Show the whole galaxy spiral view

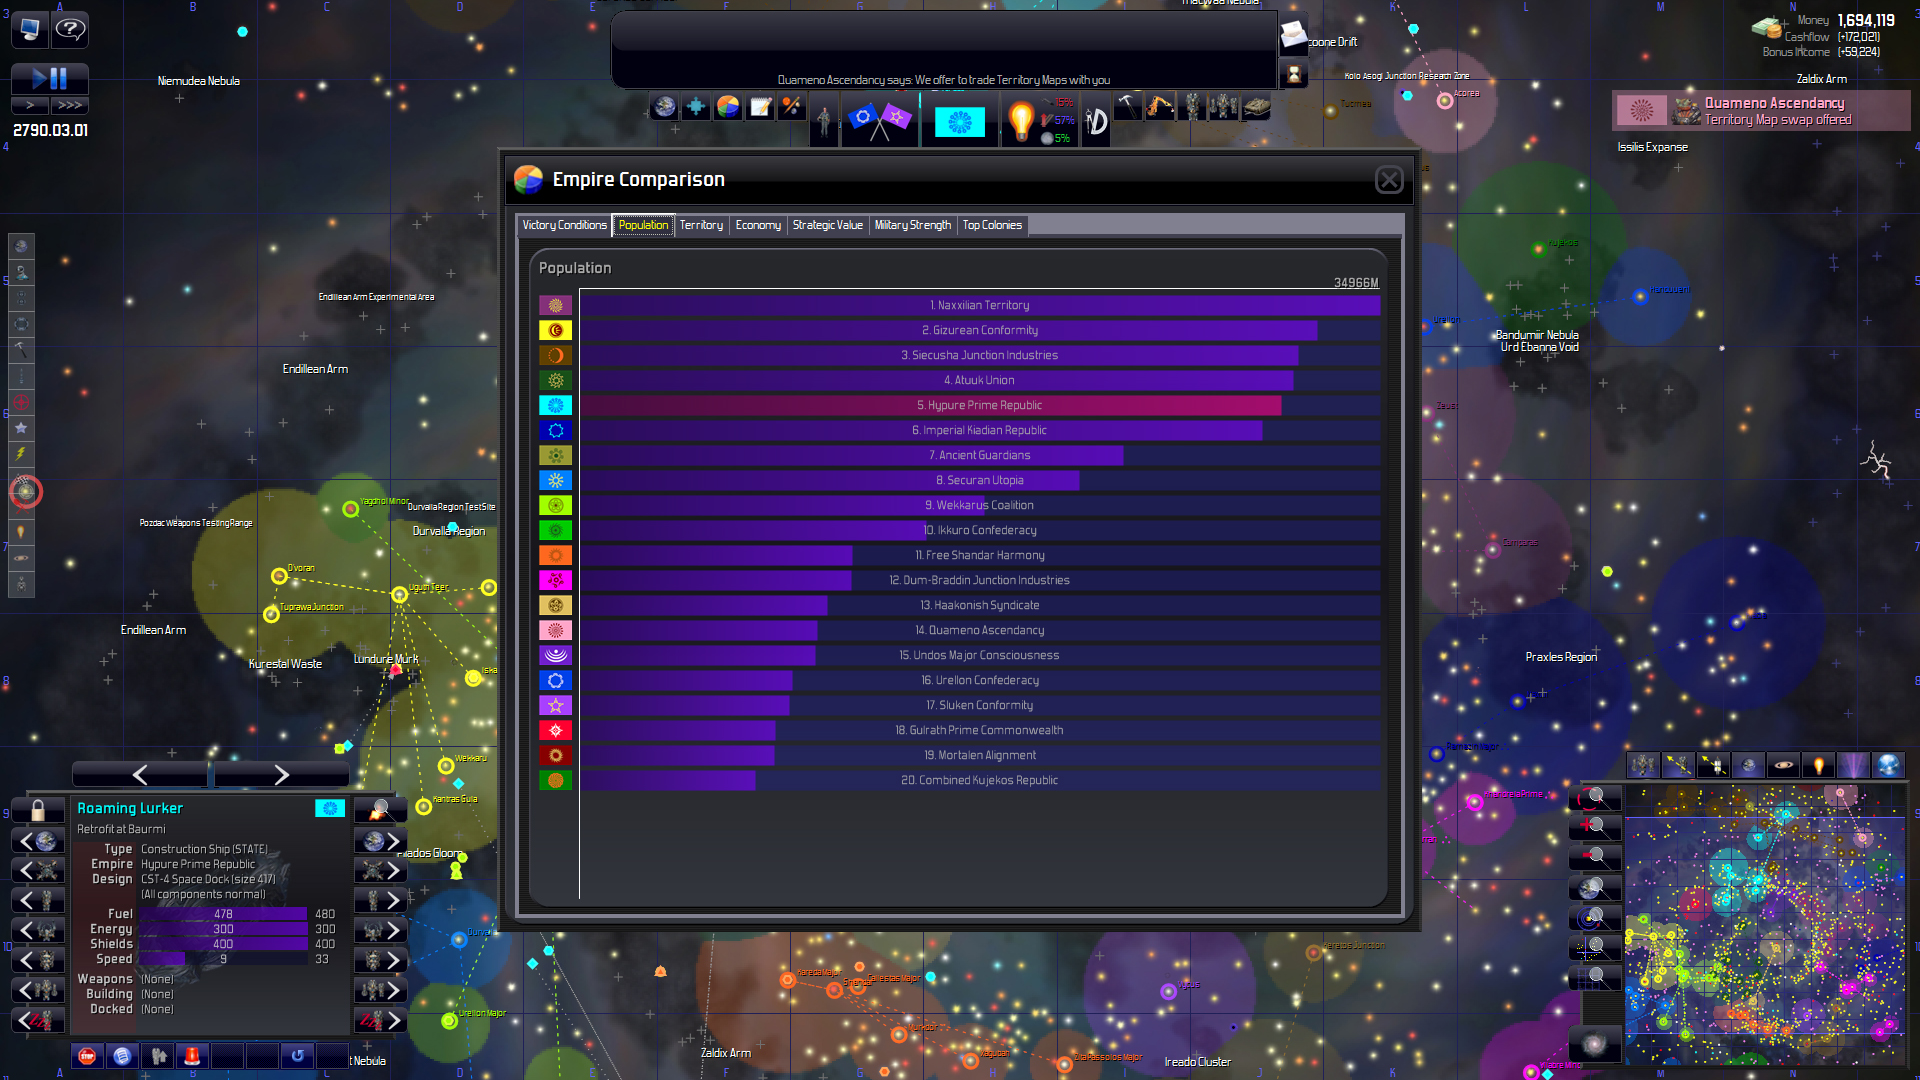(1594, 1045)
